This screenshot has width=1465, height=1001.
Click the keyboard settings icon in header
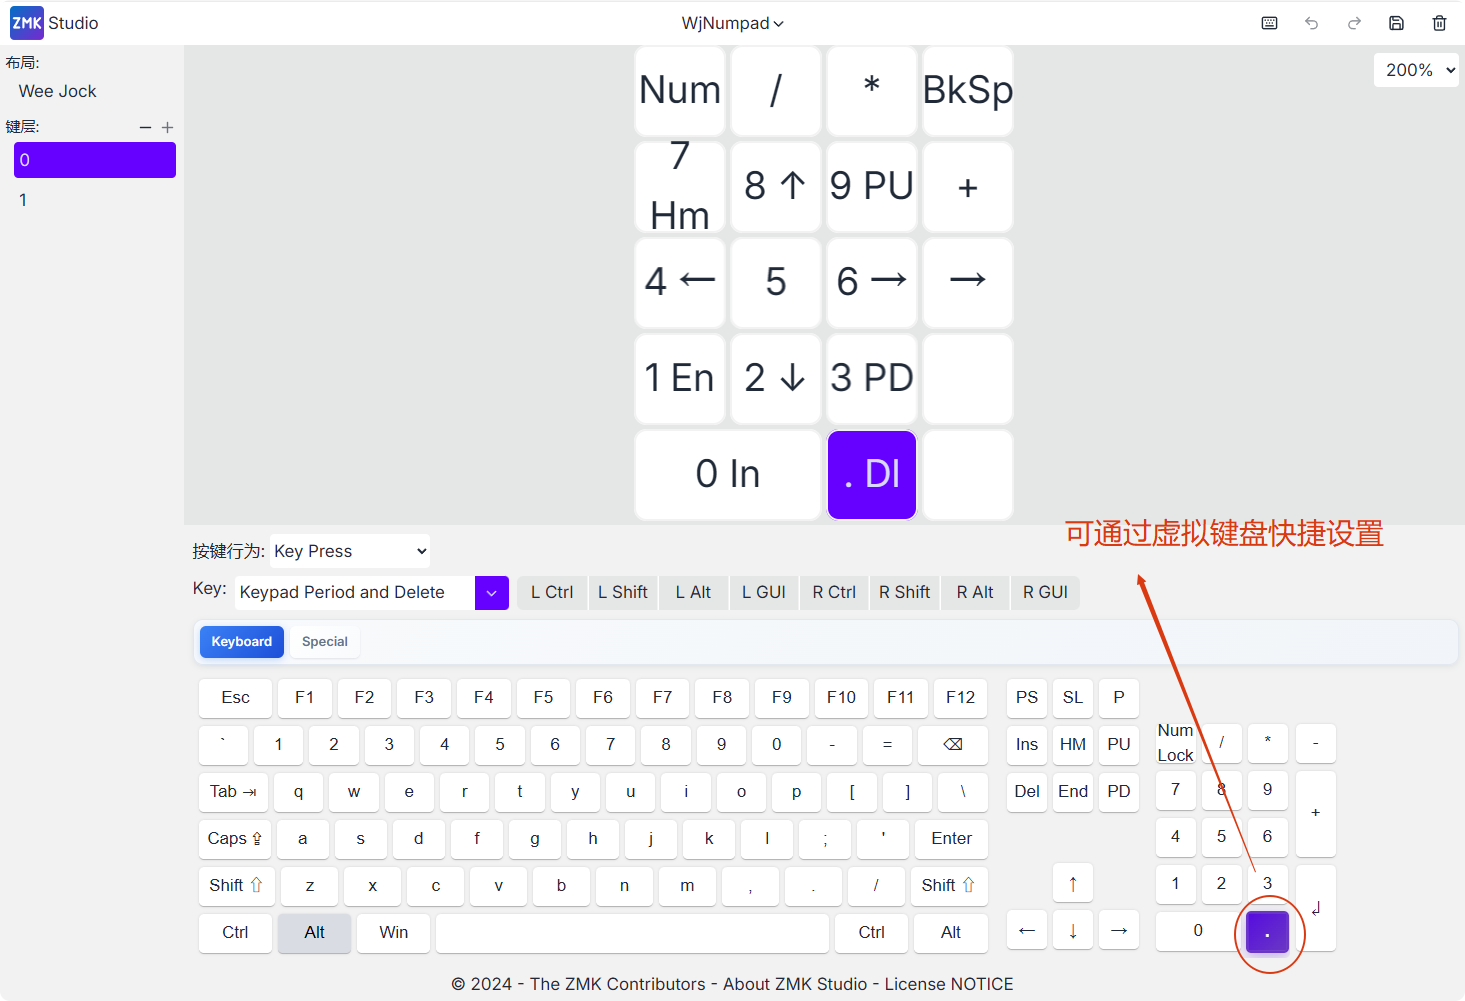(x=1269, y=23)
